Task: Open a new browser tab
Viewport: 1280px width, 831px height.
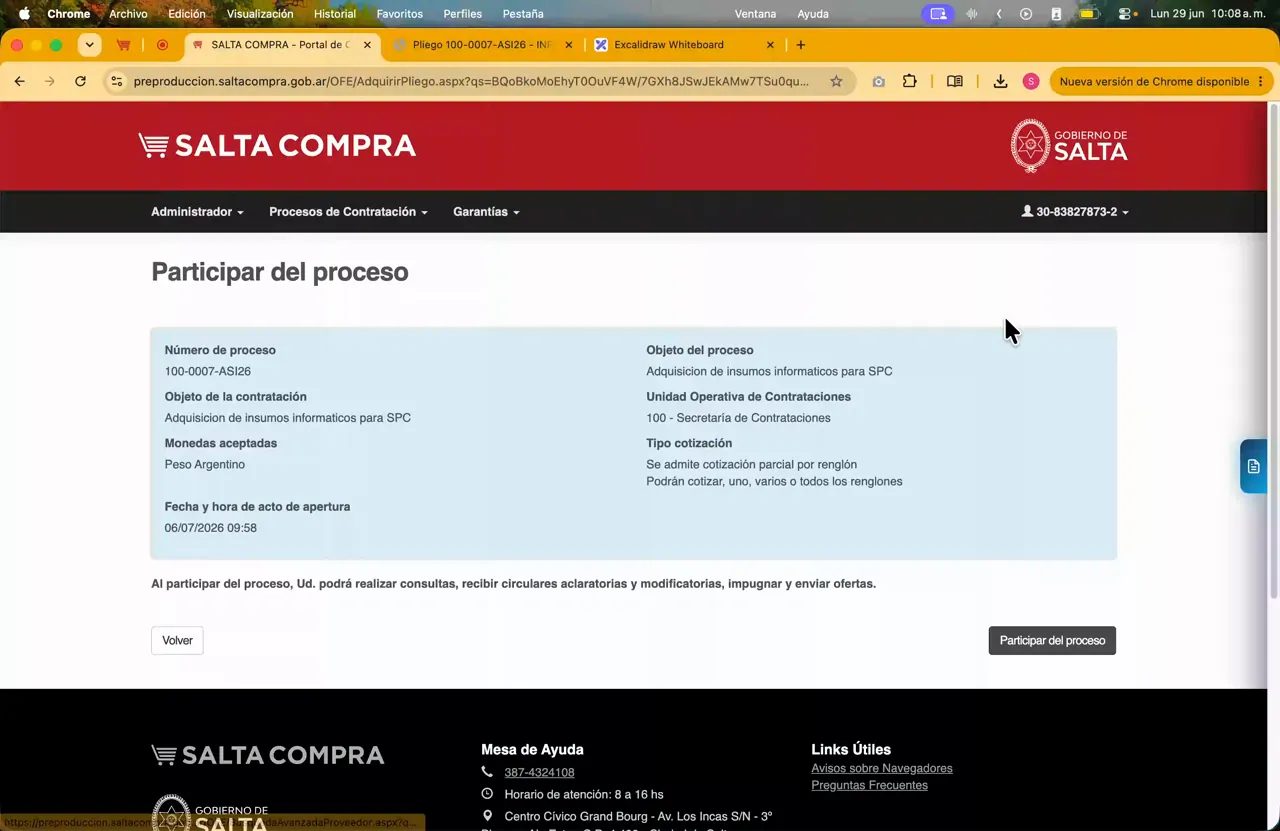Action: point(800,45)
